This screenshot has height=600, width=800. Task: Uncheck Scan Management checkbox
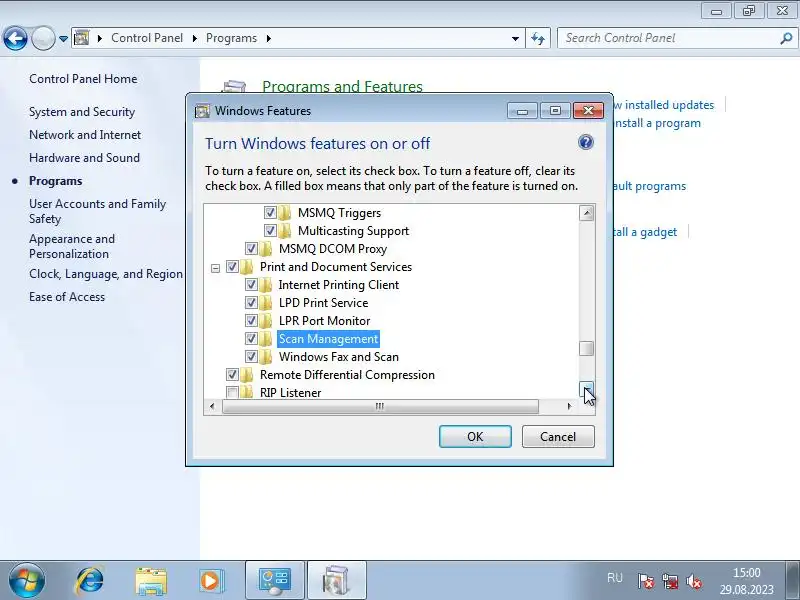coord(251,338)
